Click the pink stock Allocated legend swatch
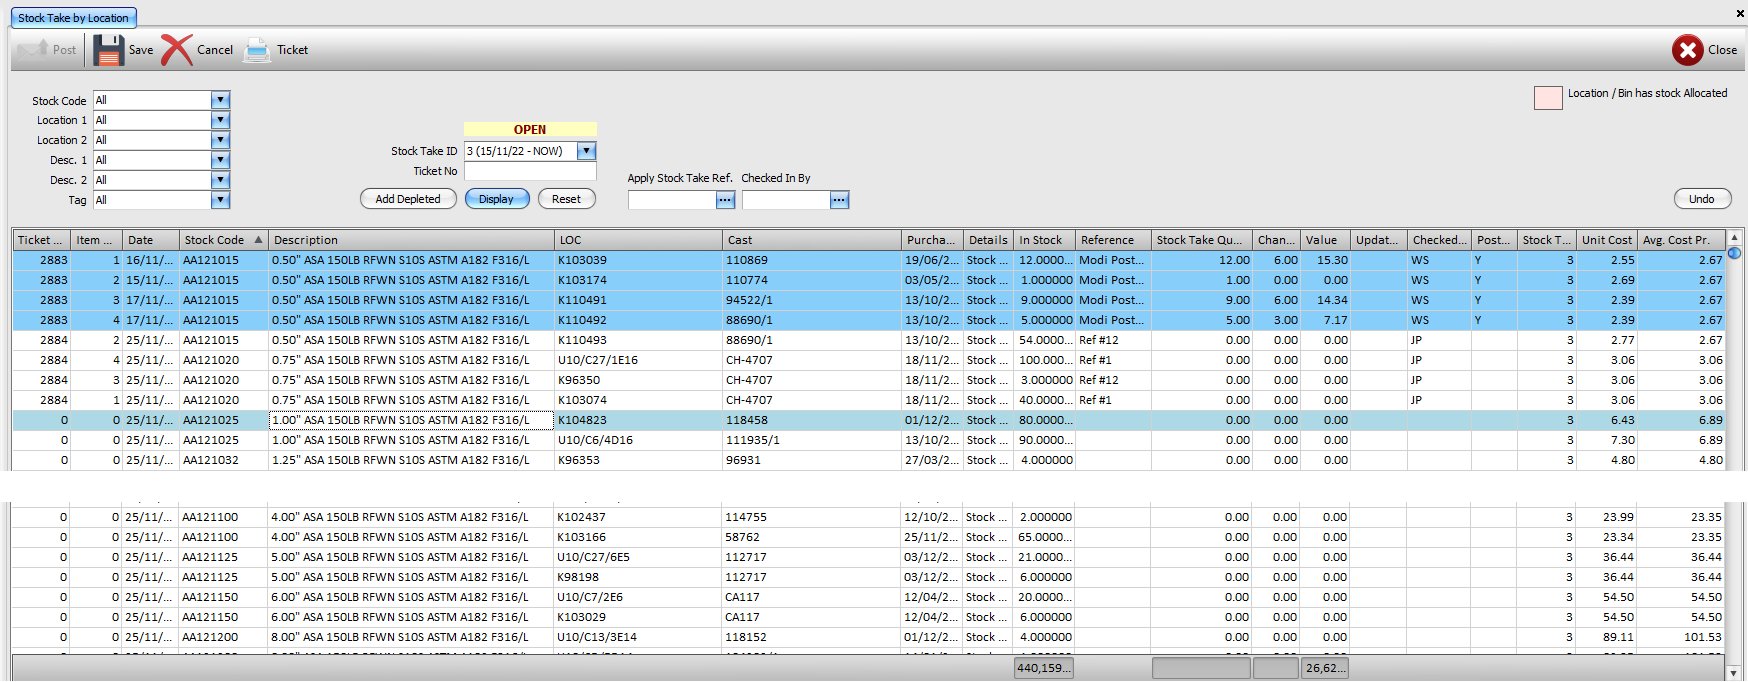1748x682 pixels. [x=1547, y=98]
